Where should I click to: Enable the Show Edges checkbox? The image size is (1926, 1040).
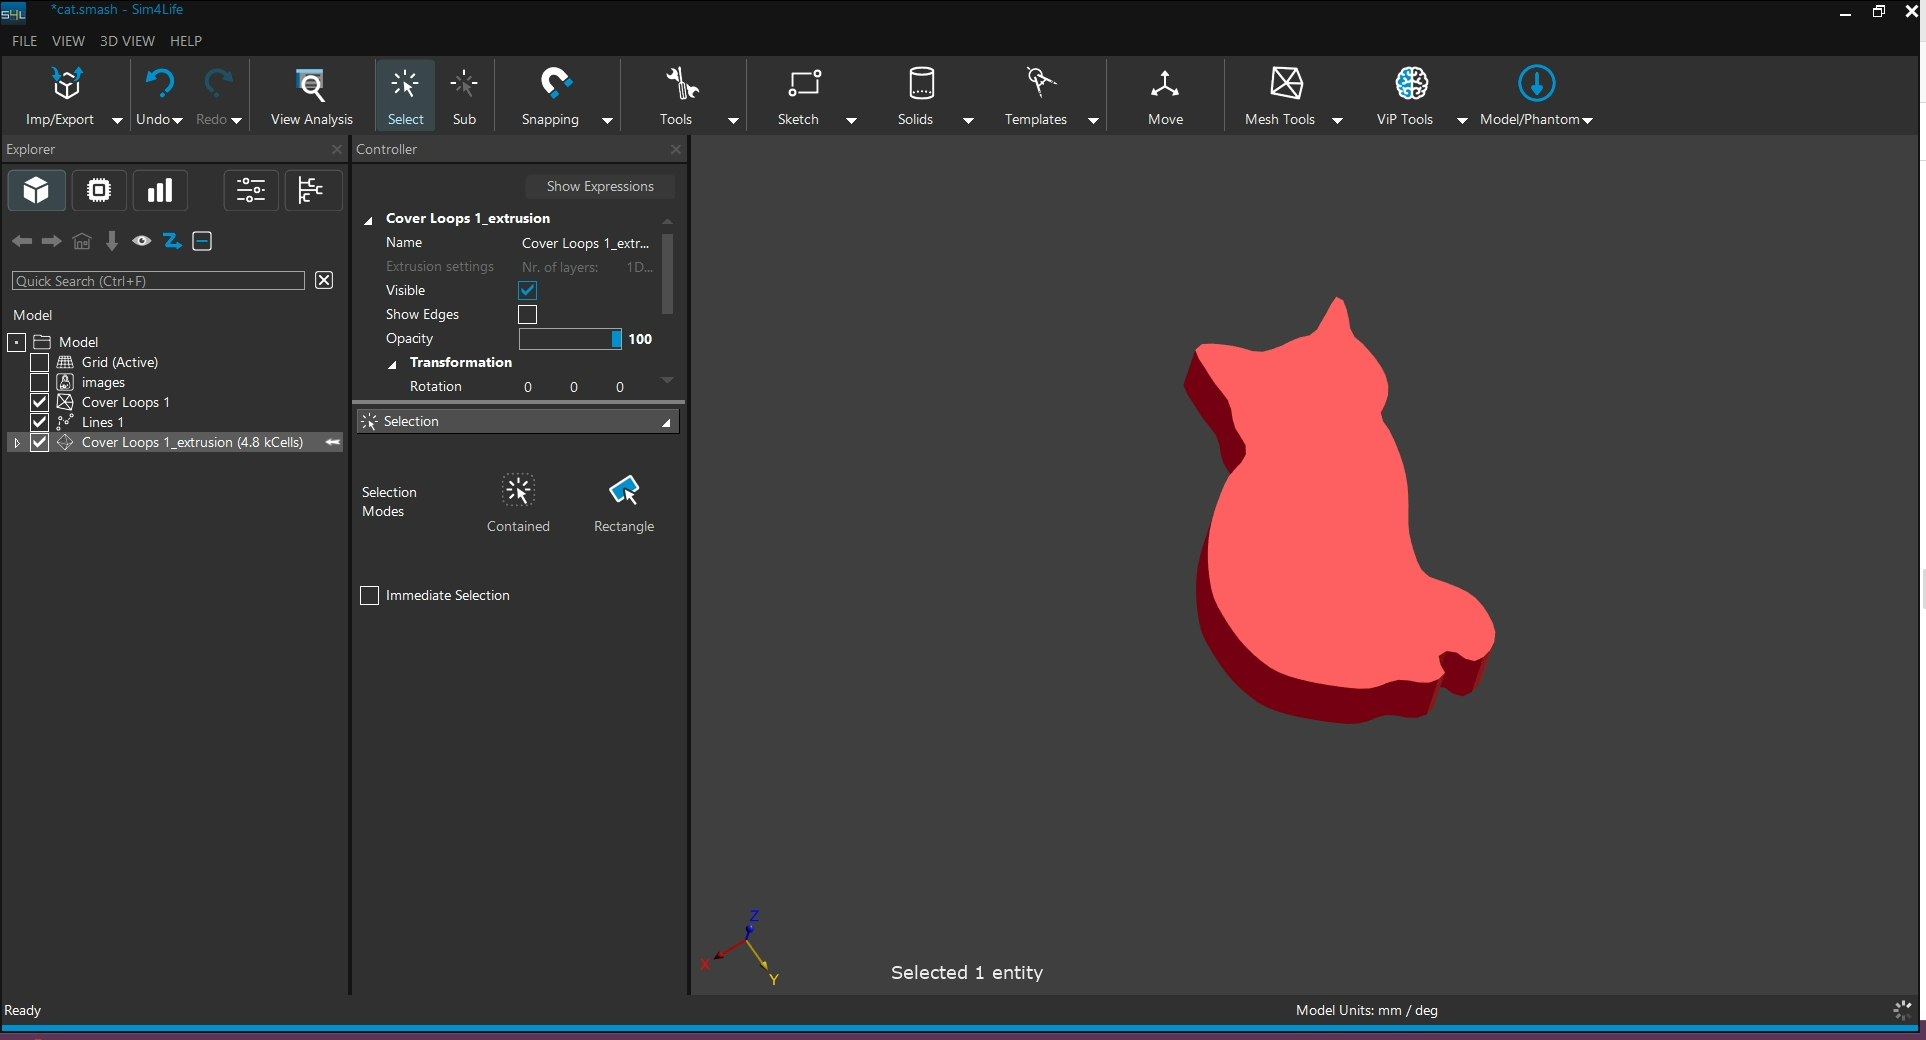coord(528,315)
